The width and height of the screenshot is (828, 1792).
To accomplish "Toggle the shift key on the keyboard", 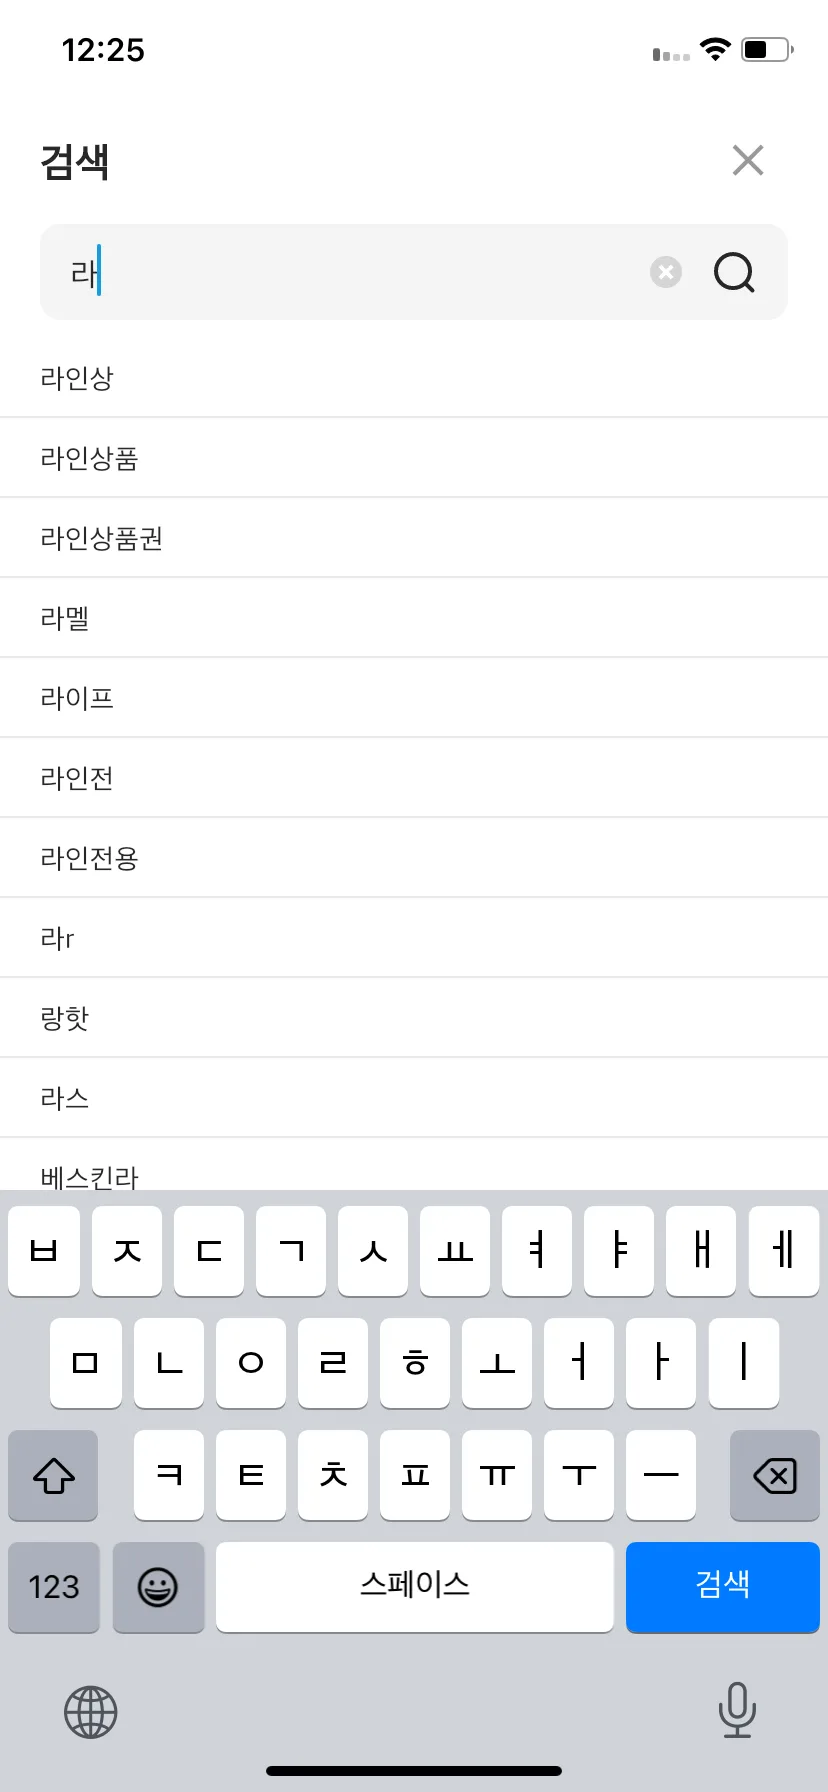I will (x=54, y=1475).
